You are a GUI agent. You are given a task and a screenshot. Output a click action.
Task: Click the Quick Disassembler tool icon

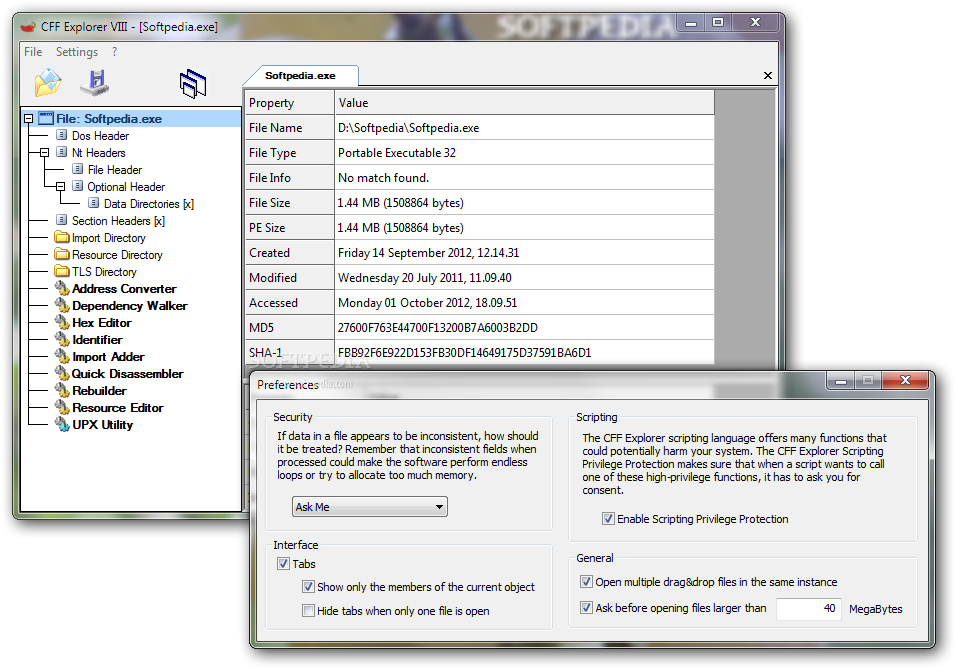[62, 373]
